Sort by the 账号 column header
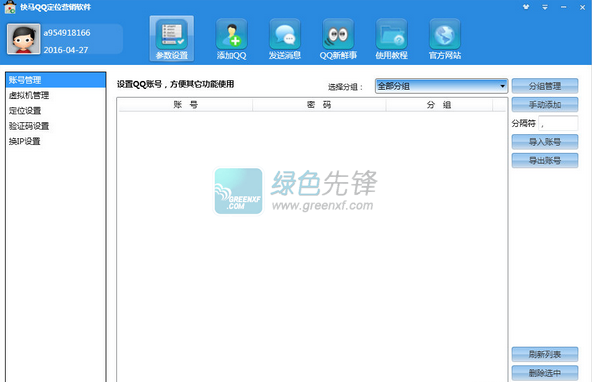This screenshot has height=382, width=592. tap(186, 105)
